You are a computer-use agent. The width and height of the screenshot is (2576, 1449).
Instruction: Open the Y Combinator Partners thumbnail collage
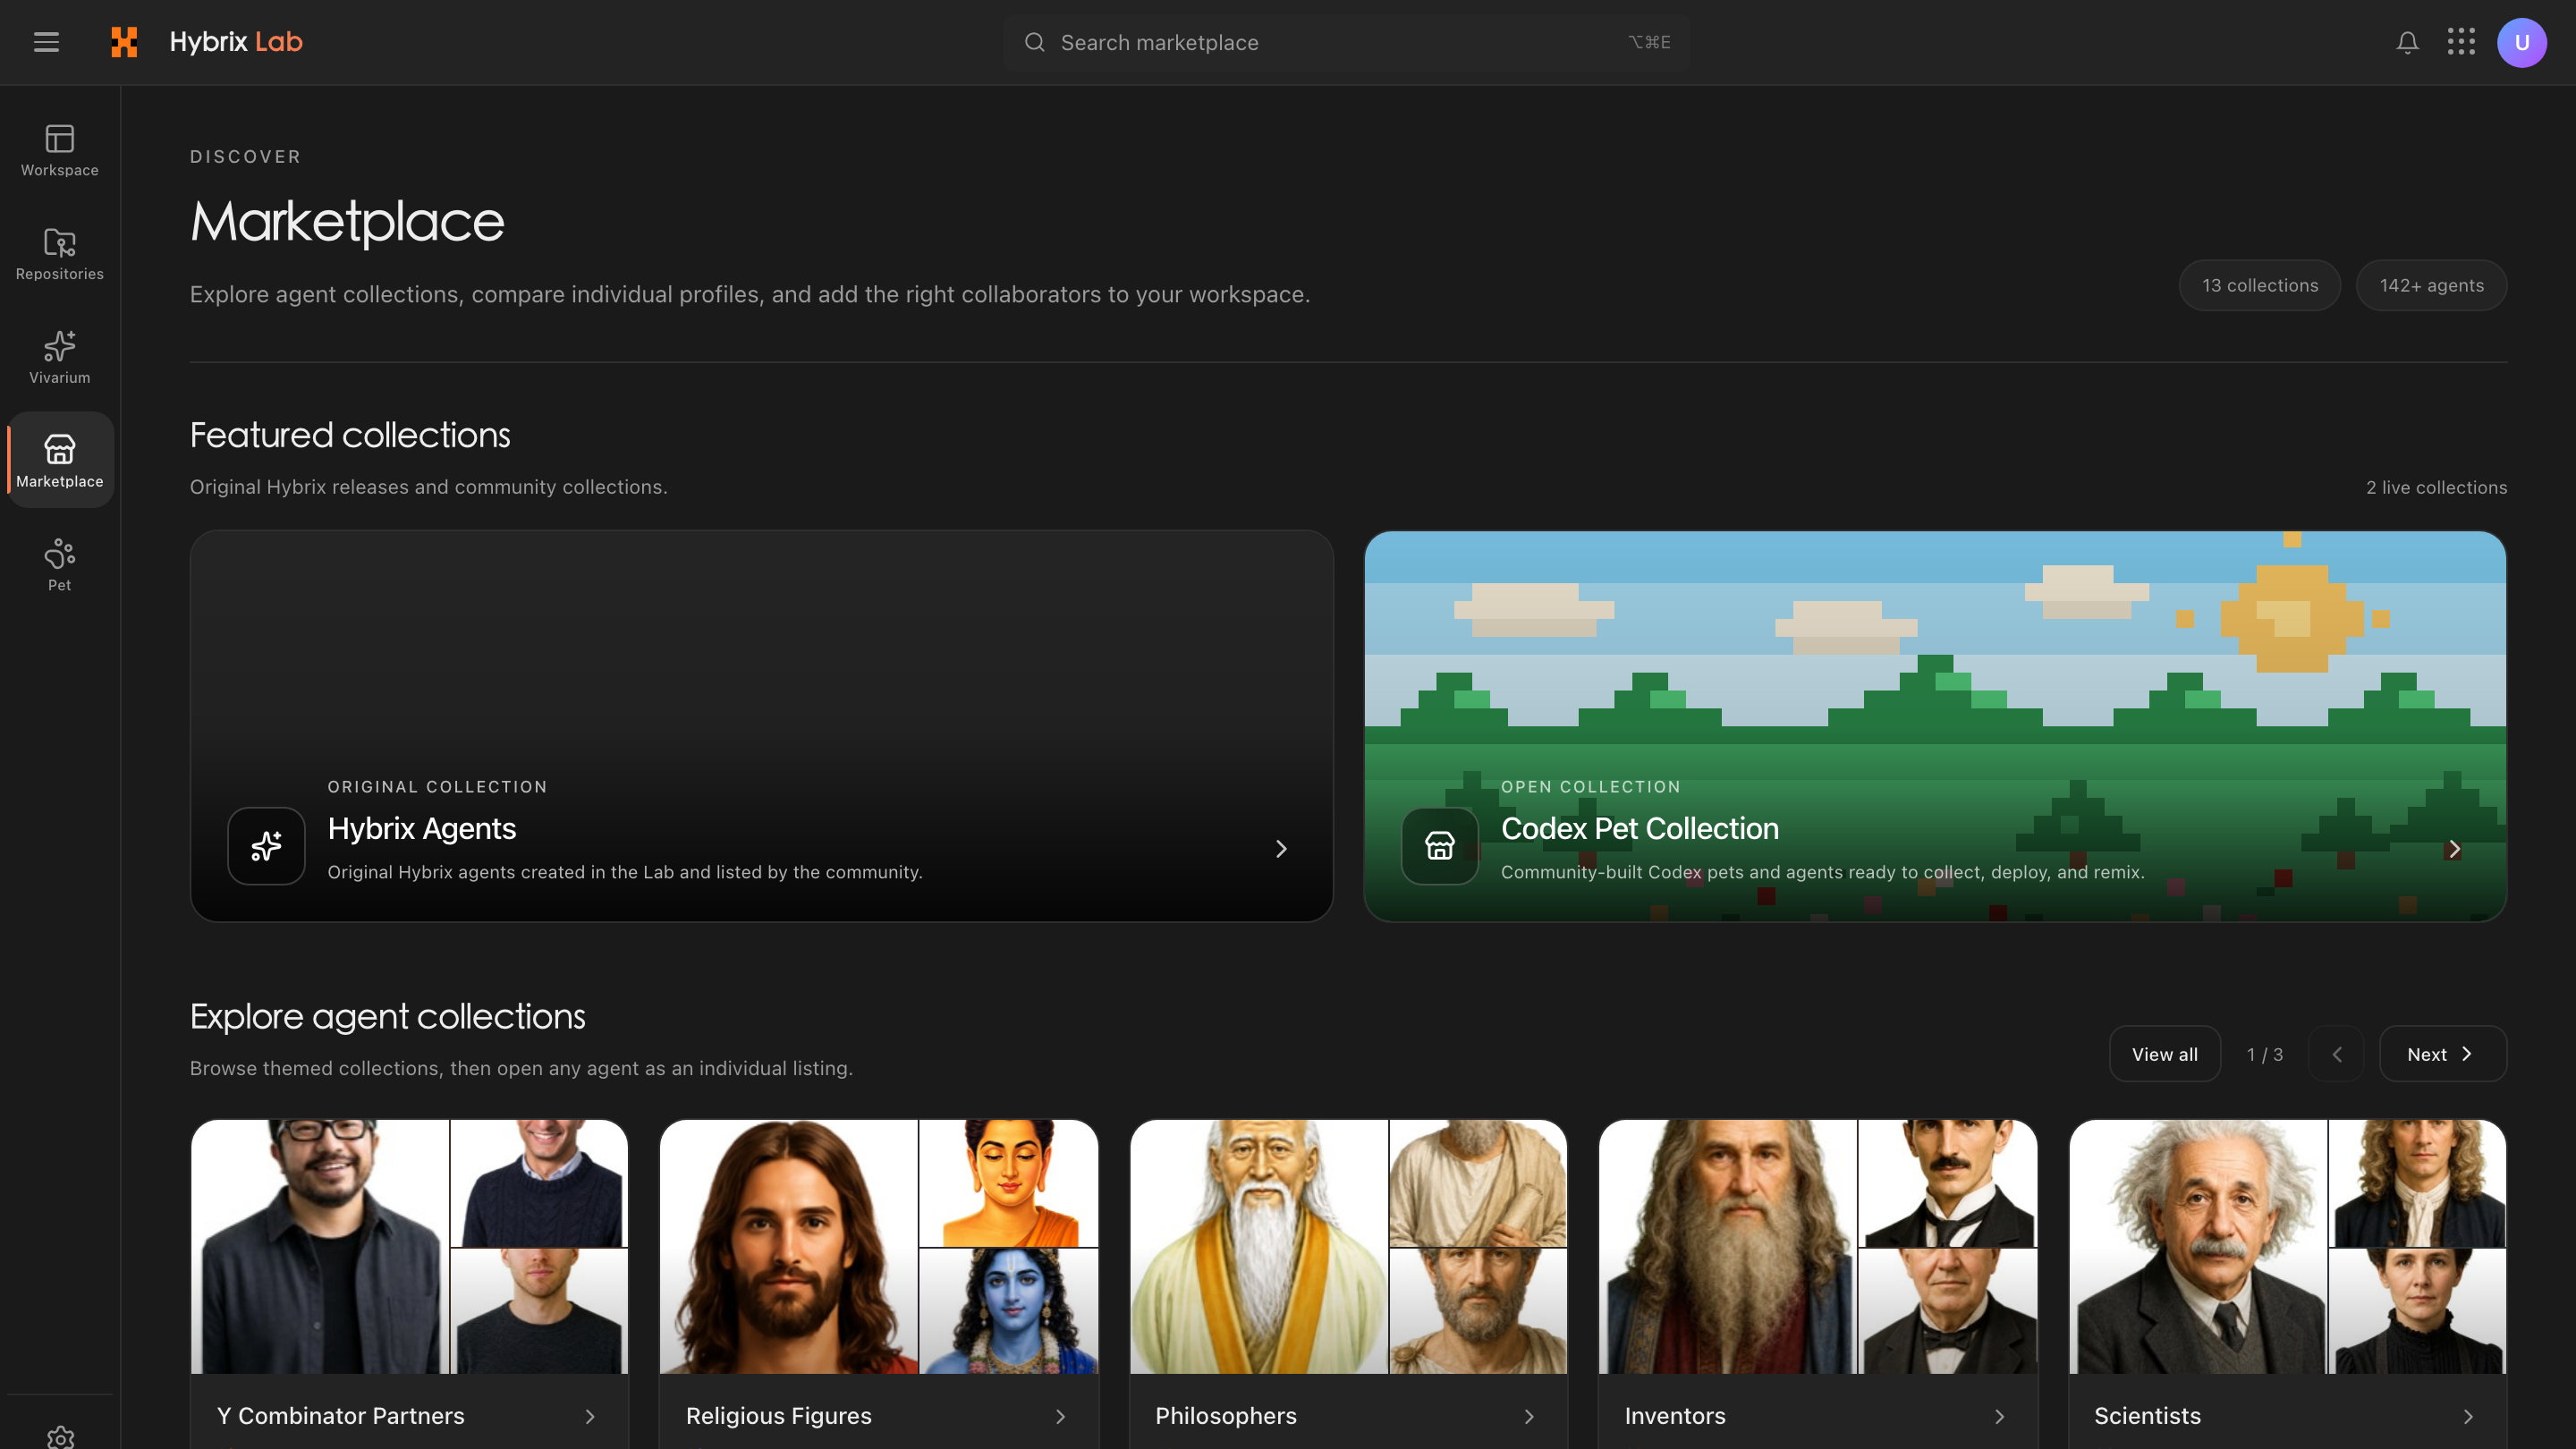click(x=409, y=1246)
